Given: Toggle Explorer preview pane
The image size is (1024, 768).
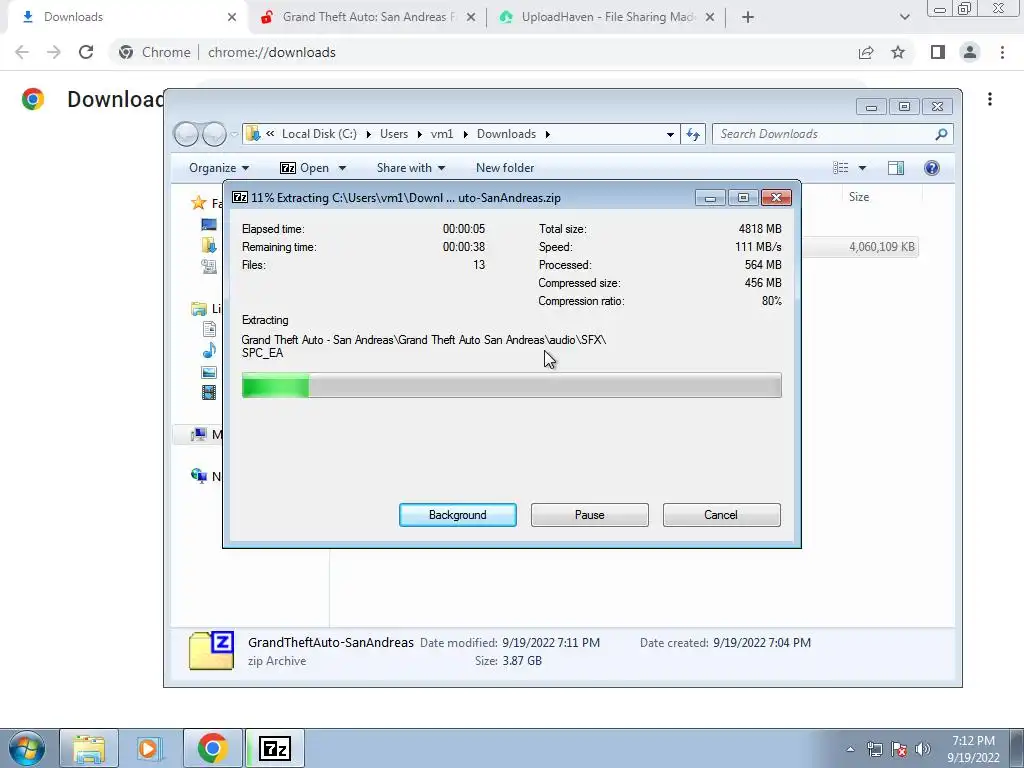Looking at the screenshot, I should click(896, 168).
